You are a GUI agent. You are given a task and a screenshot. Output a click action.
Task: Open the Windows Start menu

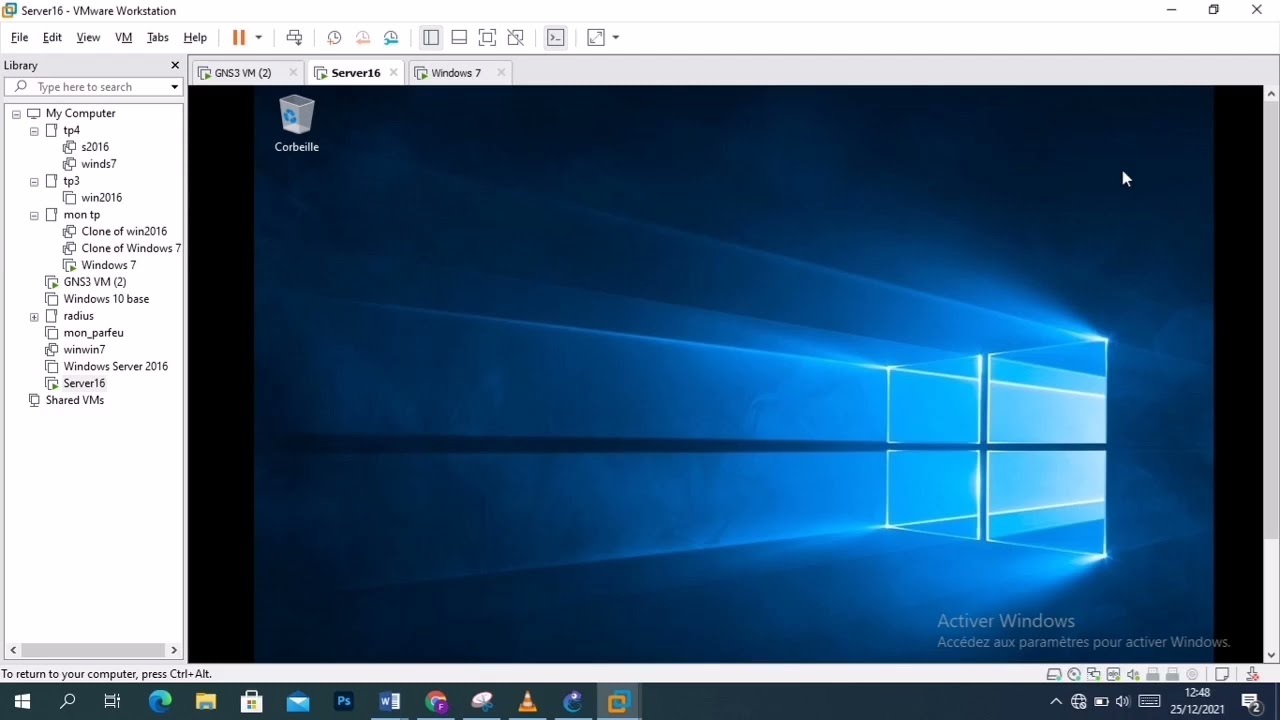(x=22, y=702)
